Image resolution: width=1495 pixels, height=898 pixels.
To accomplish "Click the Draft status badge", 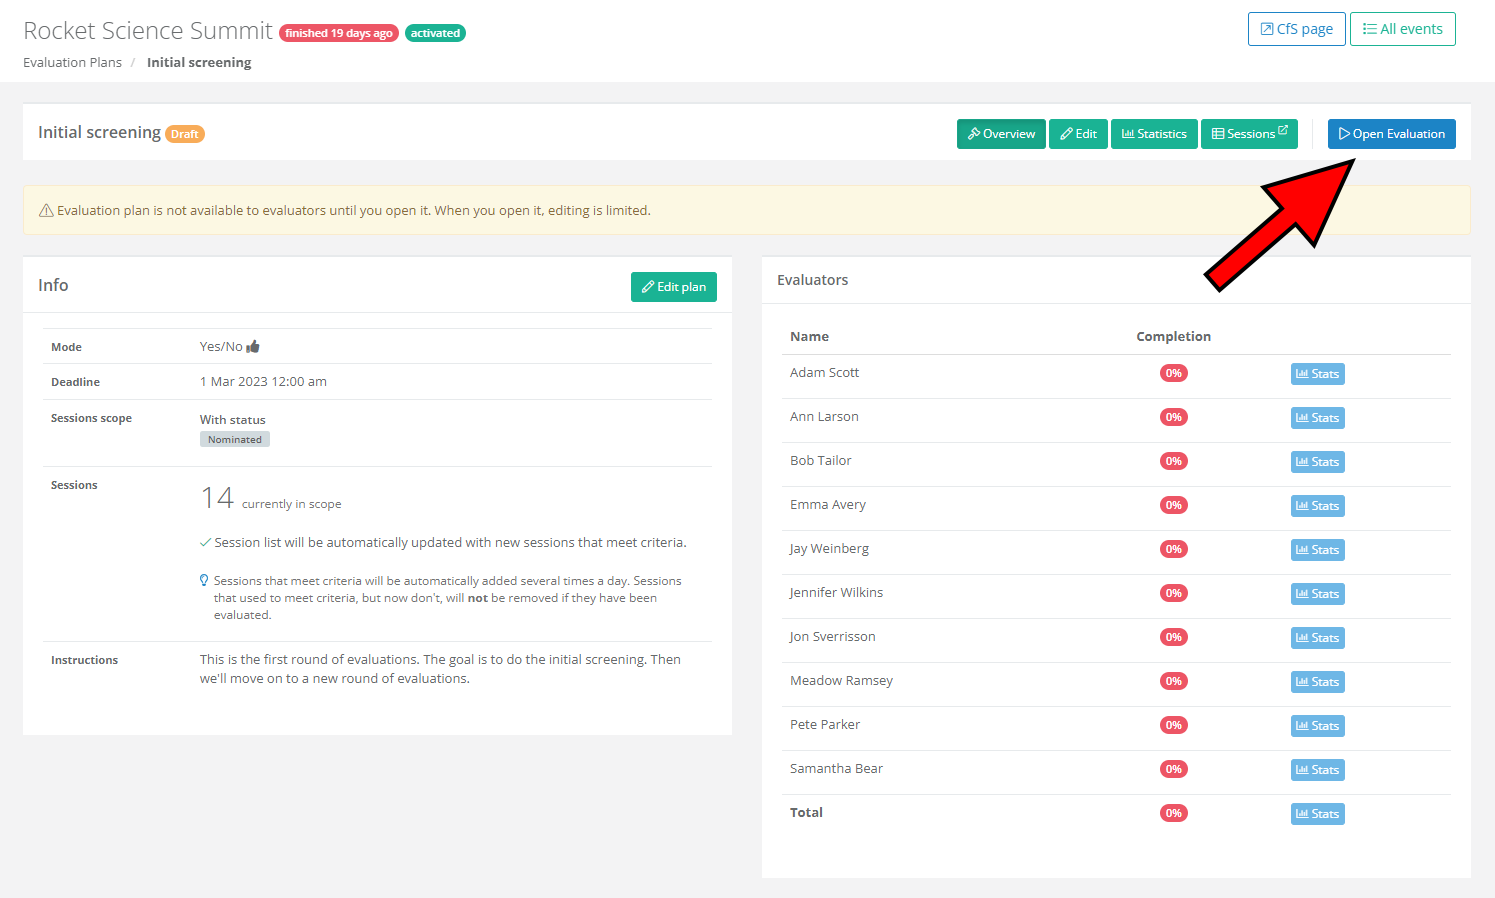I will tap(184, 134).
